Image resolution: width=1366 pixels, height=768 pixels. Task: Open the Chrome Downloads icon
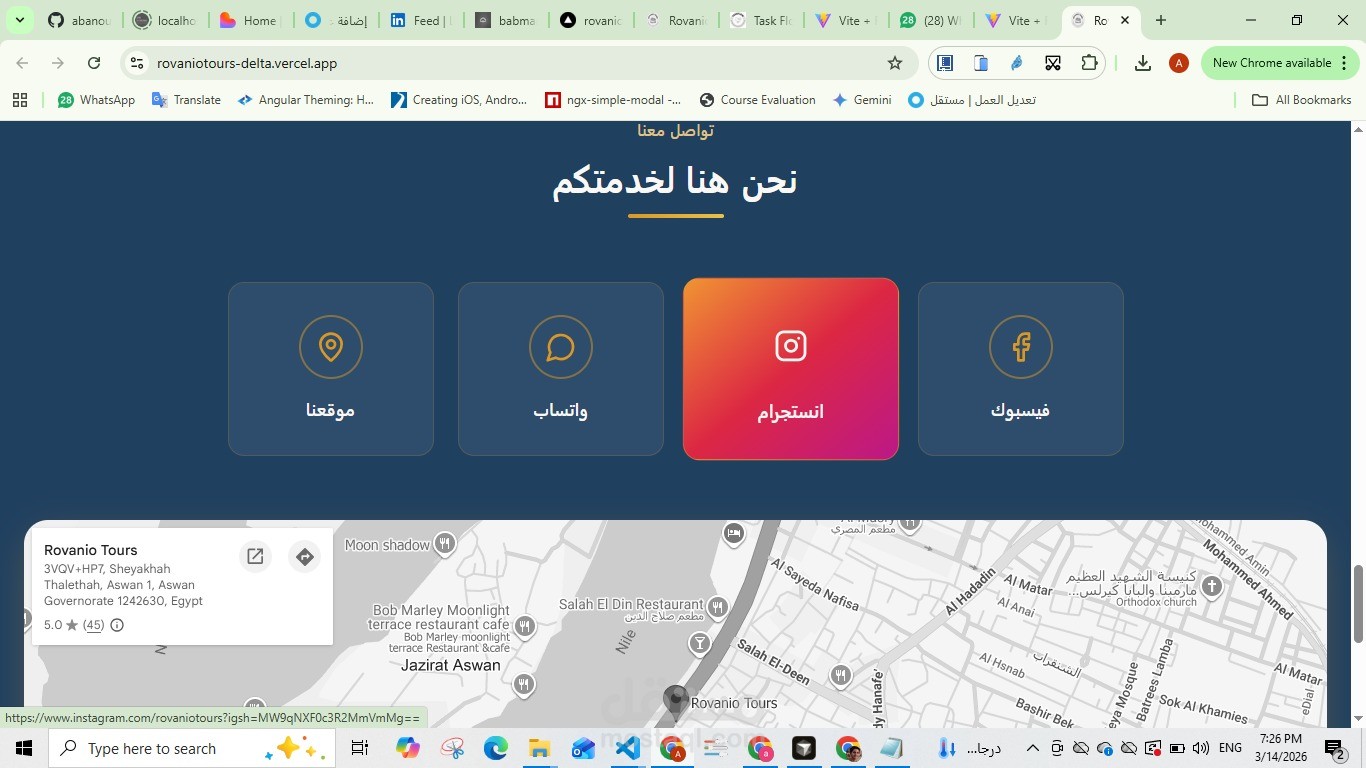click(1143, 63)
